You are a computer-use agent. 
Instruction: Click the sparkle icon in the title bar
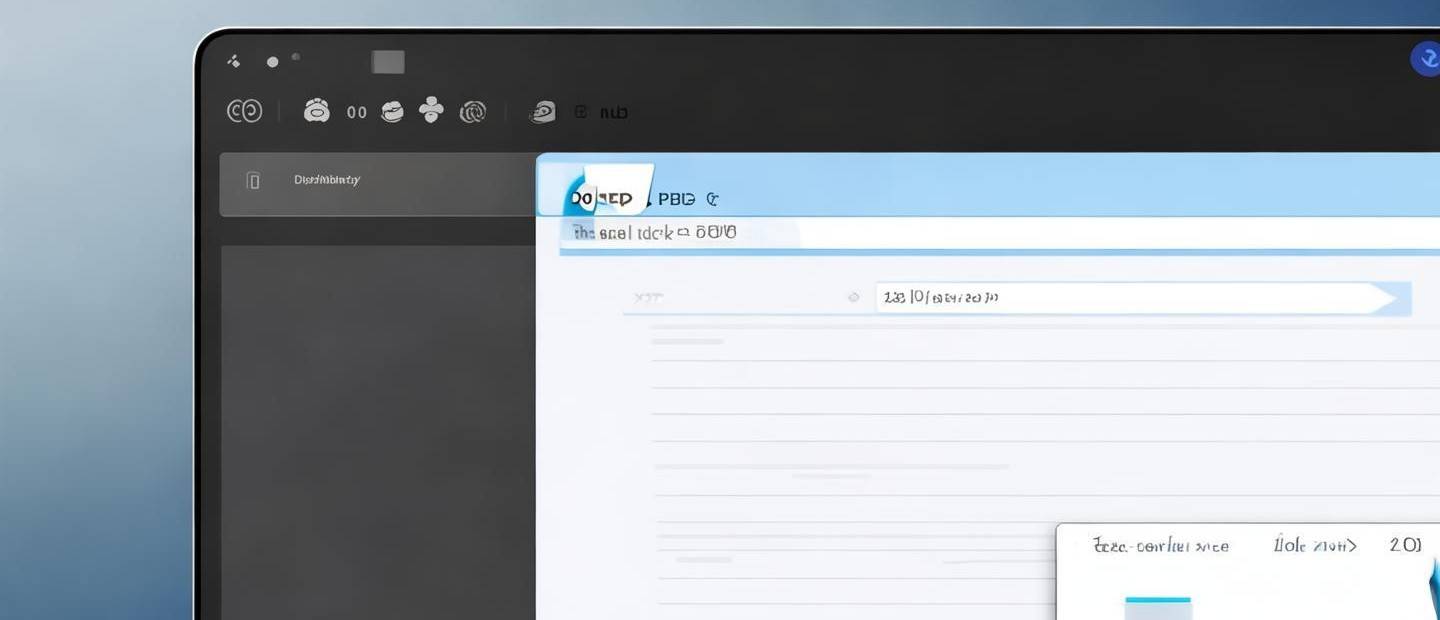pyautogui.click(x=234, y=61)
